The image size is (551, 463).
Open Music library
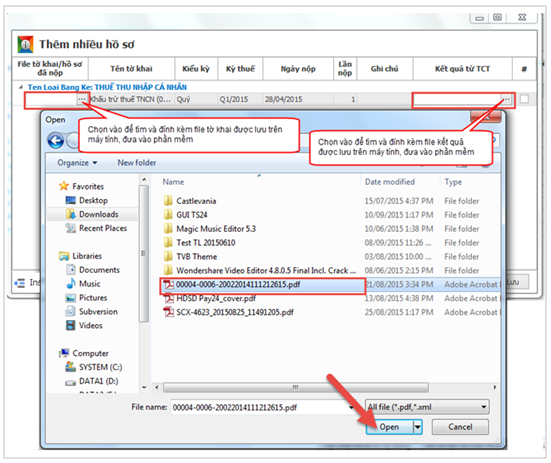(90, 284)
